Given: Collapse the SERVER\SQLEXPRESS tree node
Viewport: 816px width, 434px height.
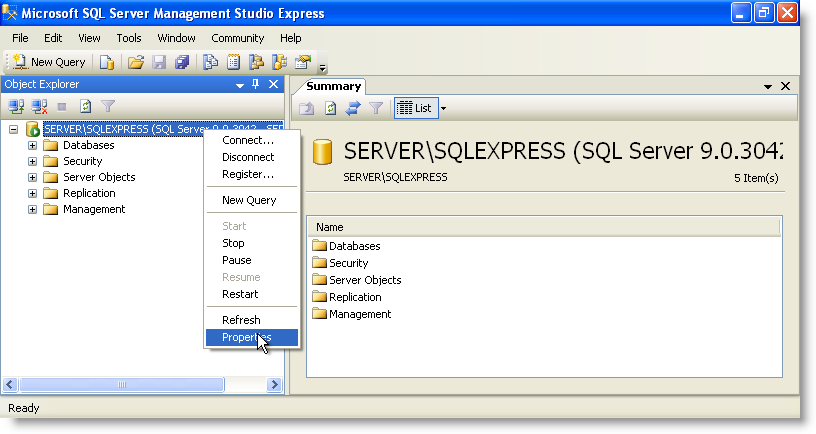Looking at the screenshot, I should click(14, 129).
